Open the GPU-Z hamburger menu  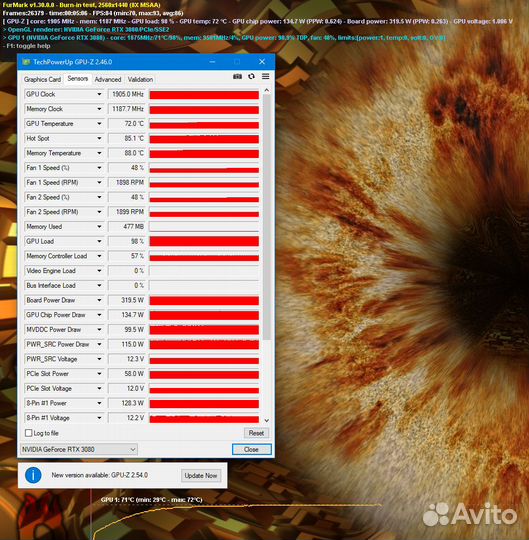[266, 76]
